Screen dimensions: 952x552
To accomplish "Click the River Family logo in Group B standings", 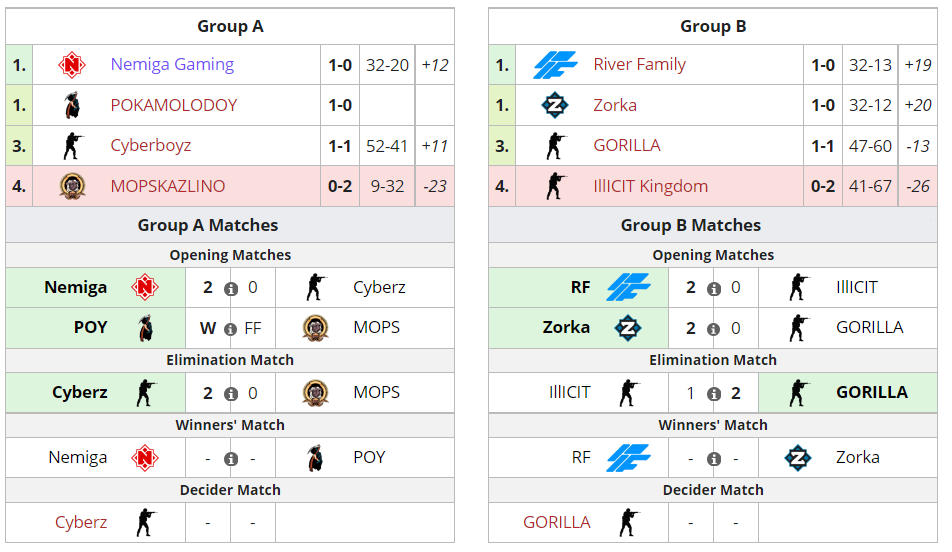I will click(555, 65).
